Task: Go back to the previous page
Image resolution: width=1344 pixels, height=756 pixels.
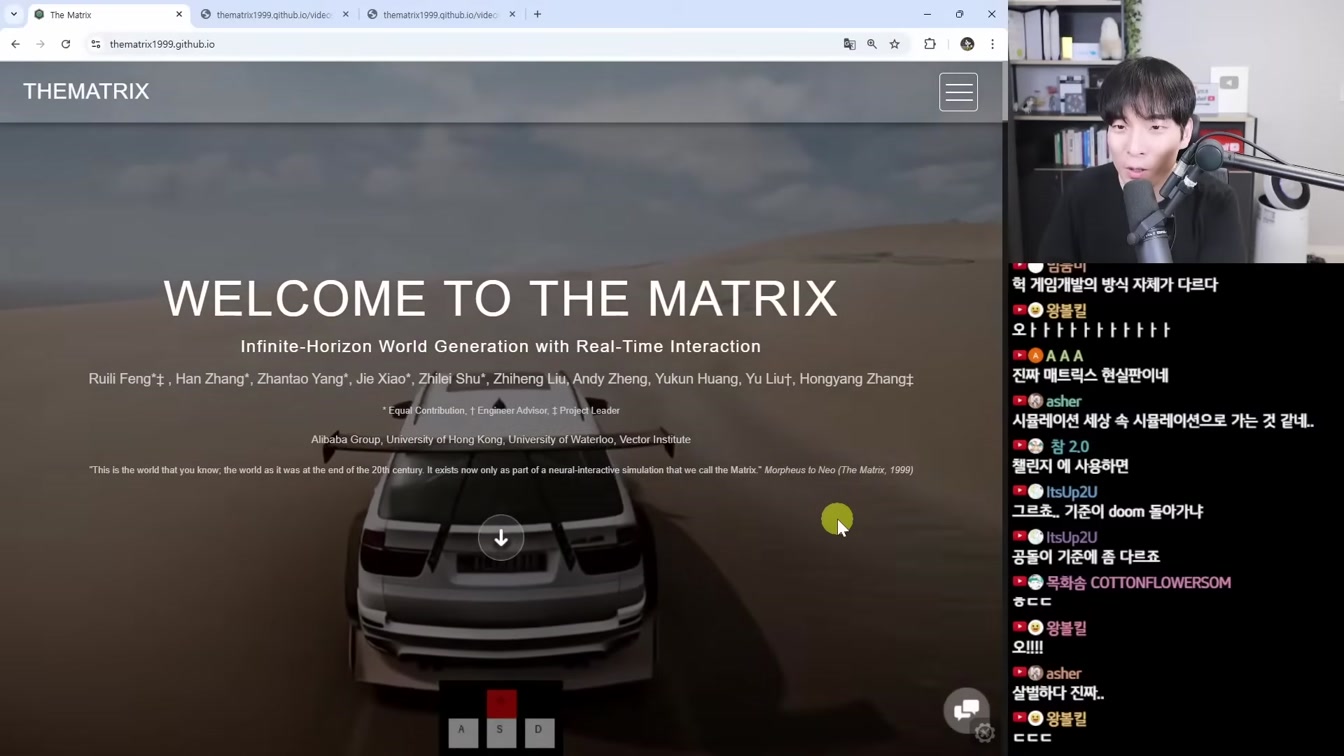Action: [15, 44]
